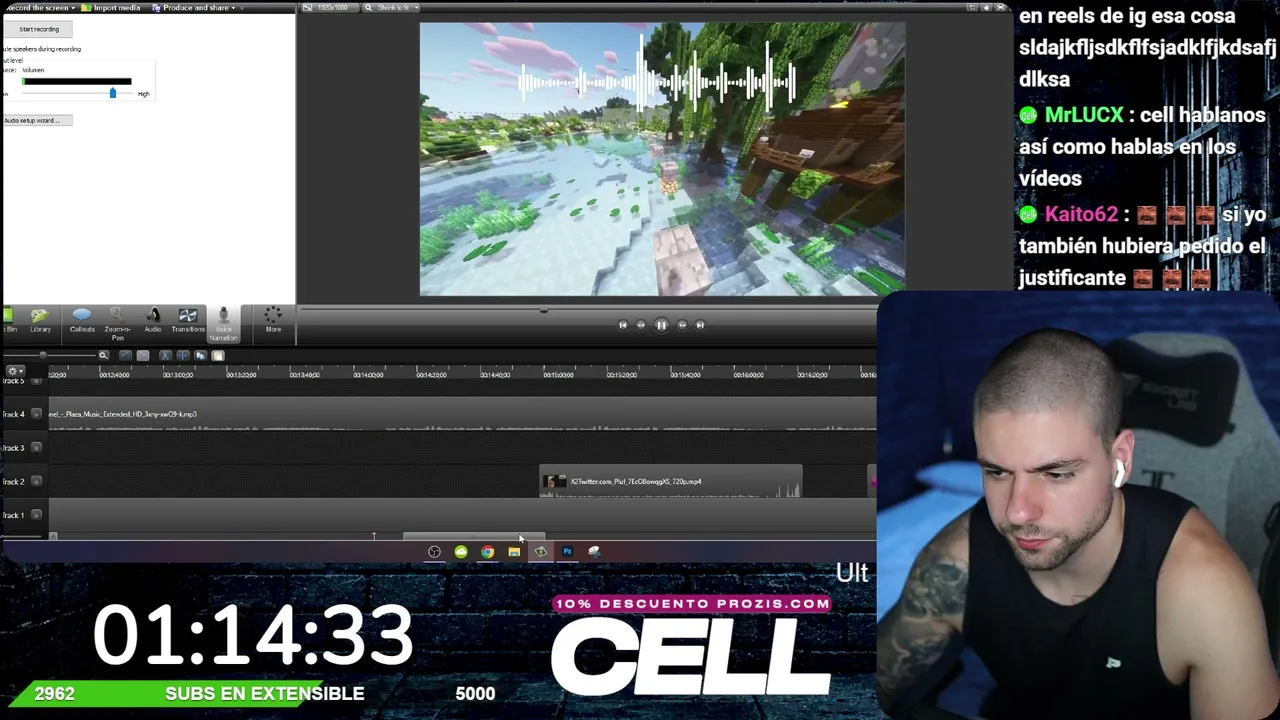Click Import media in the top toolbar
Image resolution: width=1280 pixels, height=720 pixels.
pyautogui.click(x=112, y=8)
